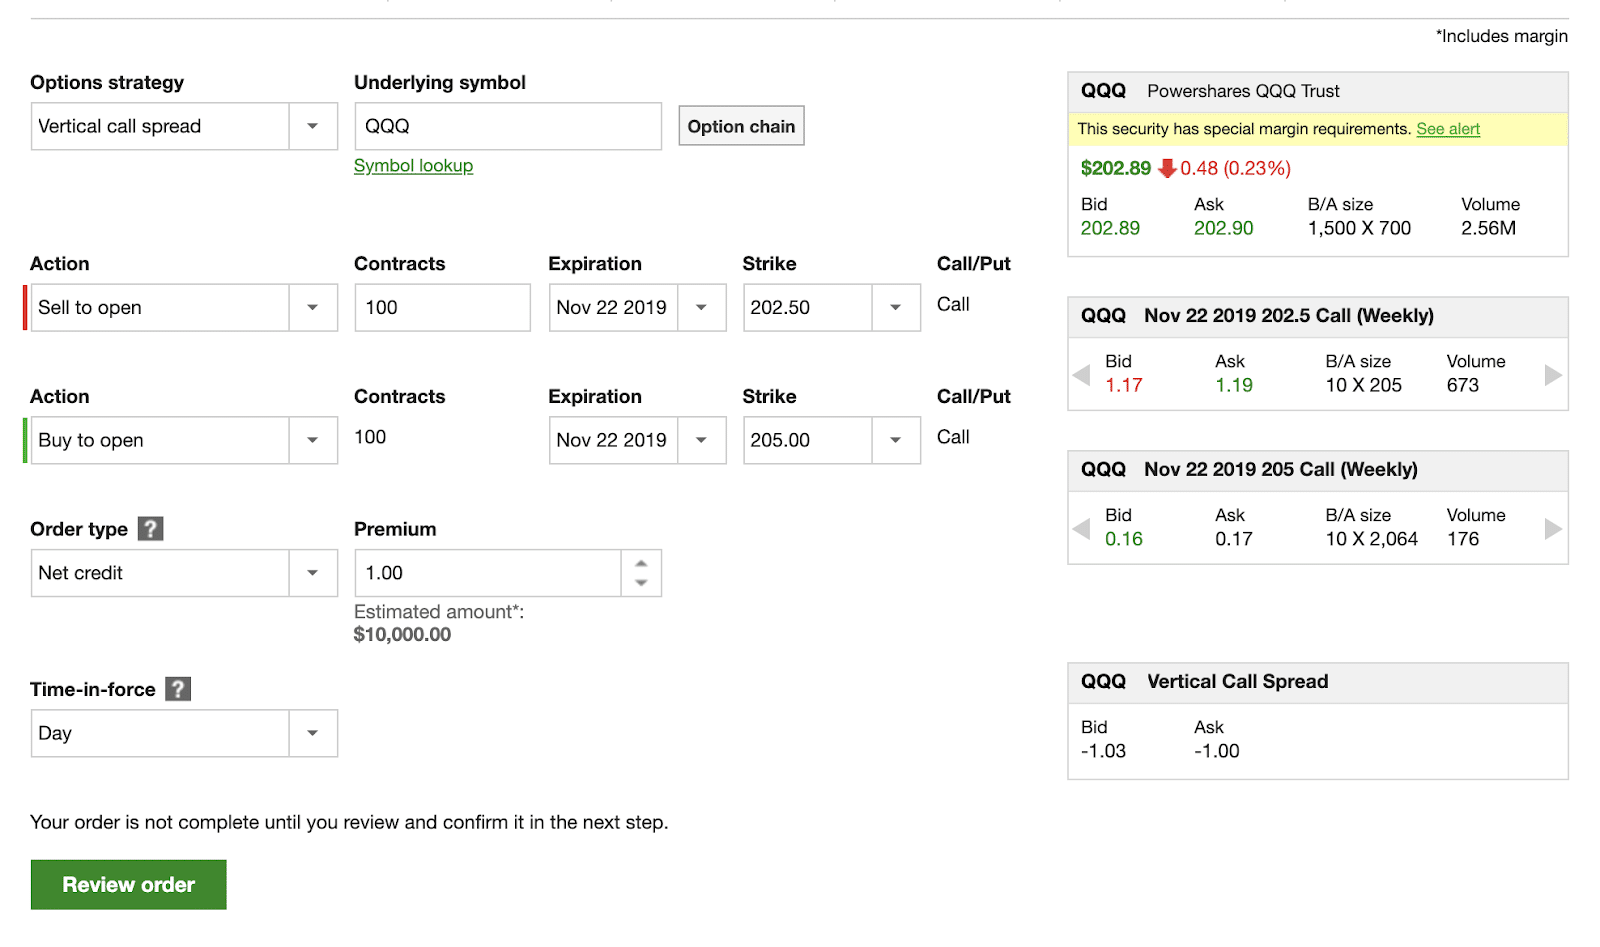The image size is (1600, 947).
Task: Click right arrow in 202.5 Call quote panel
Action: [1553, 375]
